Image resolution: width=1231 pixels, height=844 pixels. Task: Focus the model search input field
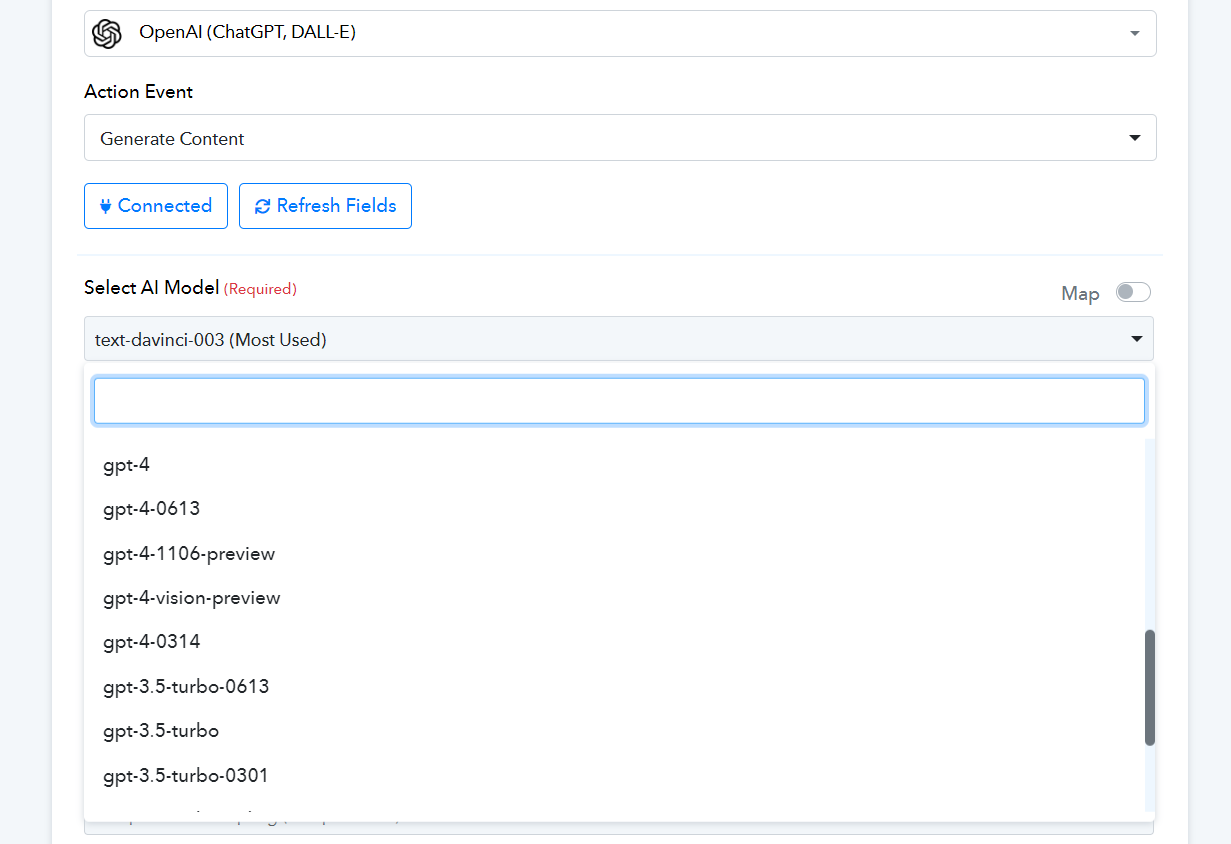(619, 401)
